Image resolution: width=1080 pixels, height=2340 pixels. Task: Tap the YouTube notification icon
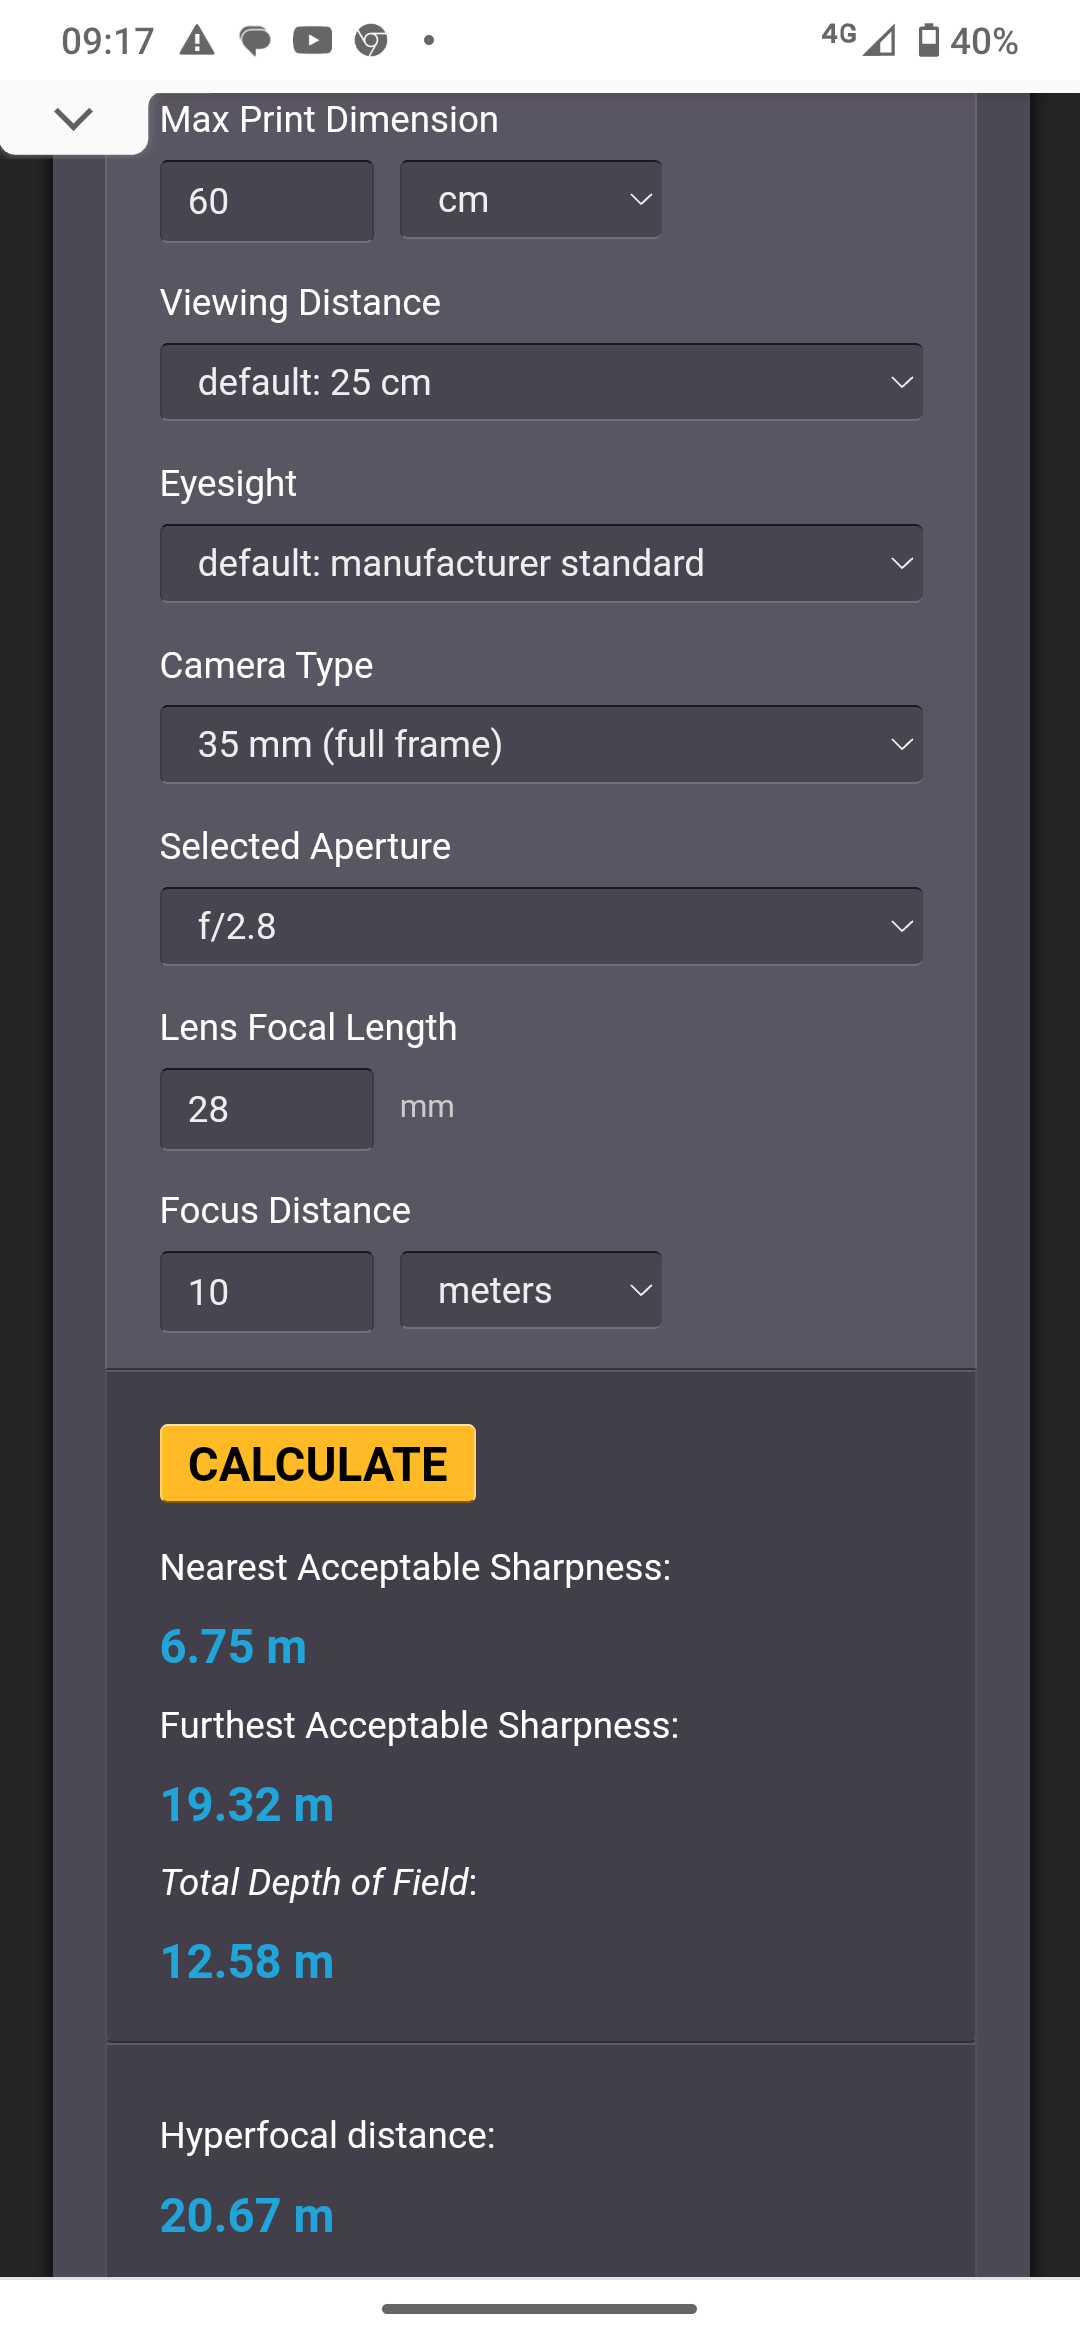[313, 41]
